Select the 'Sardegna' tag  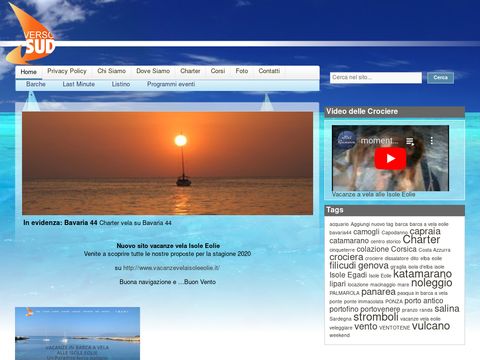[x=340, y=319]
